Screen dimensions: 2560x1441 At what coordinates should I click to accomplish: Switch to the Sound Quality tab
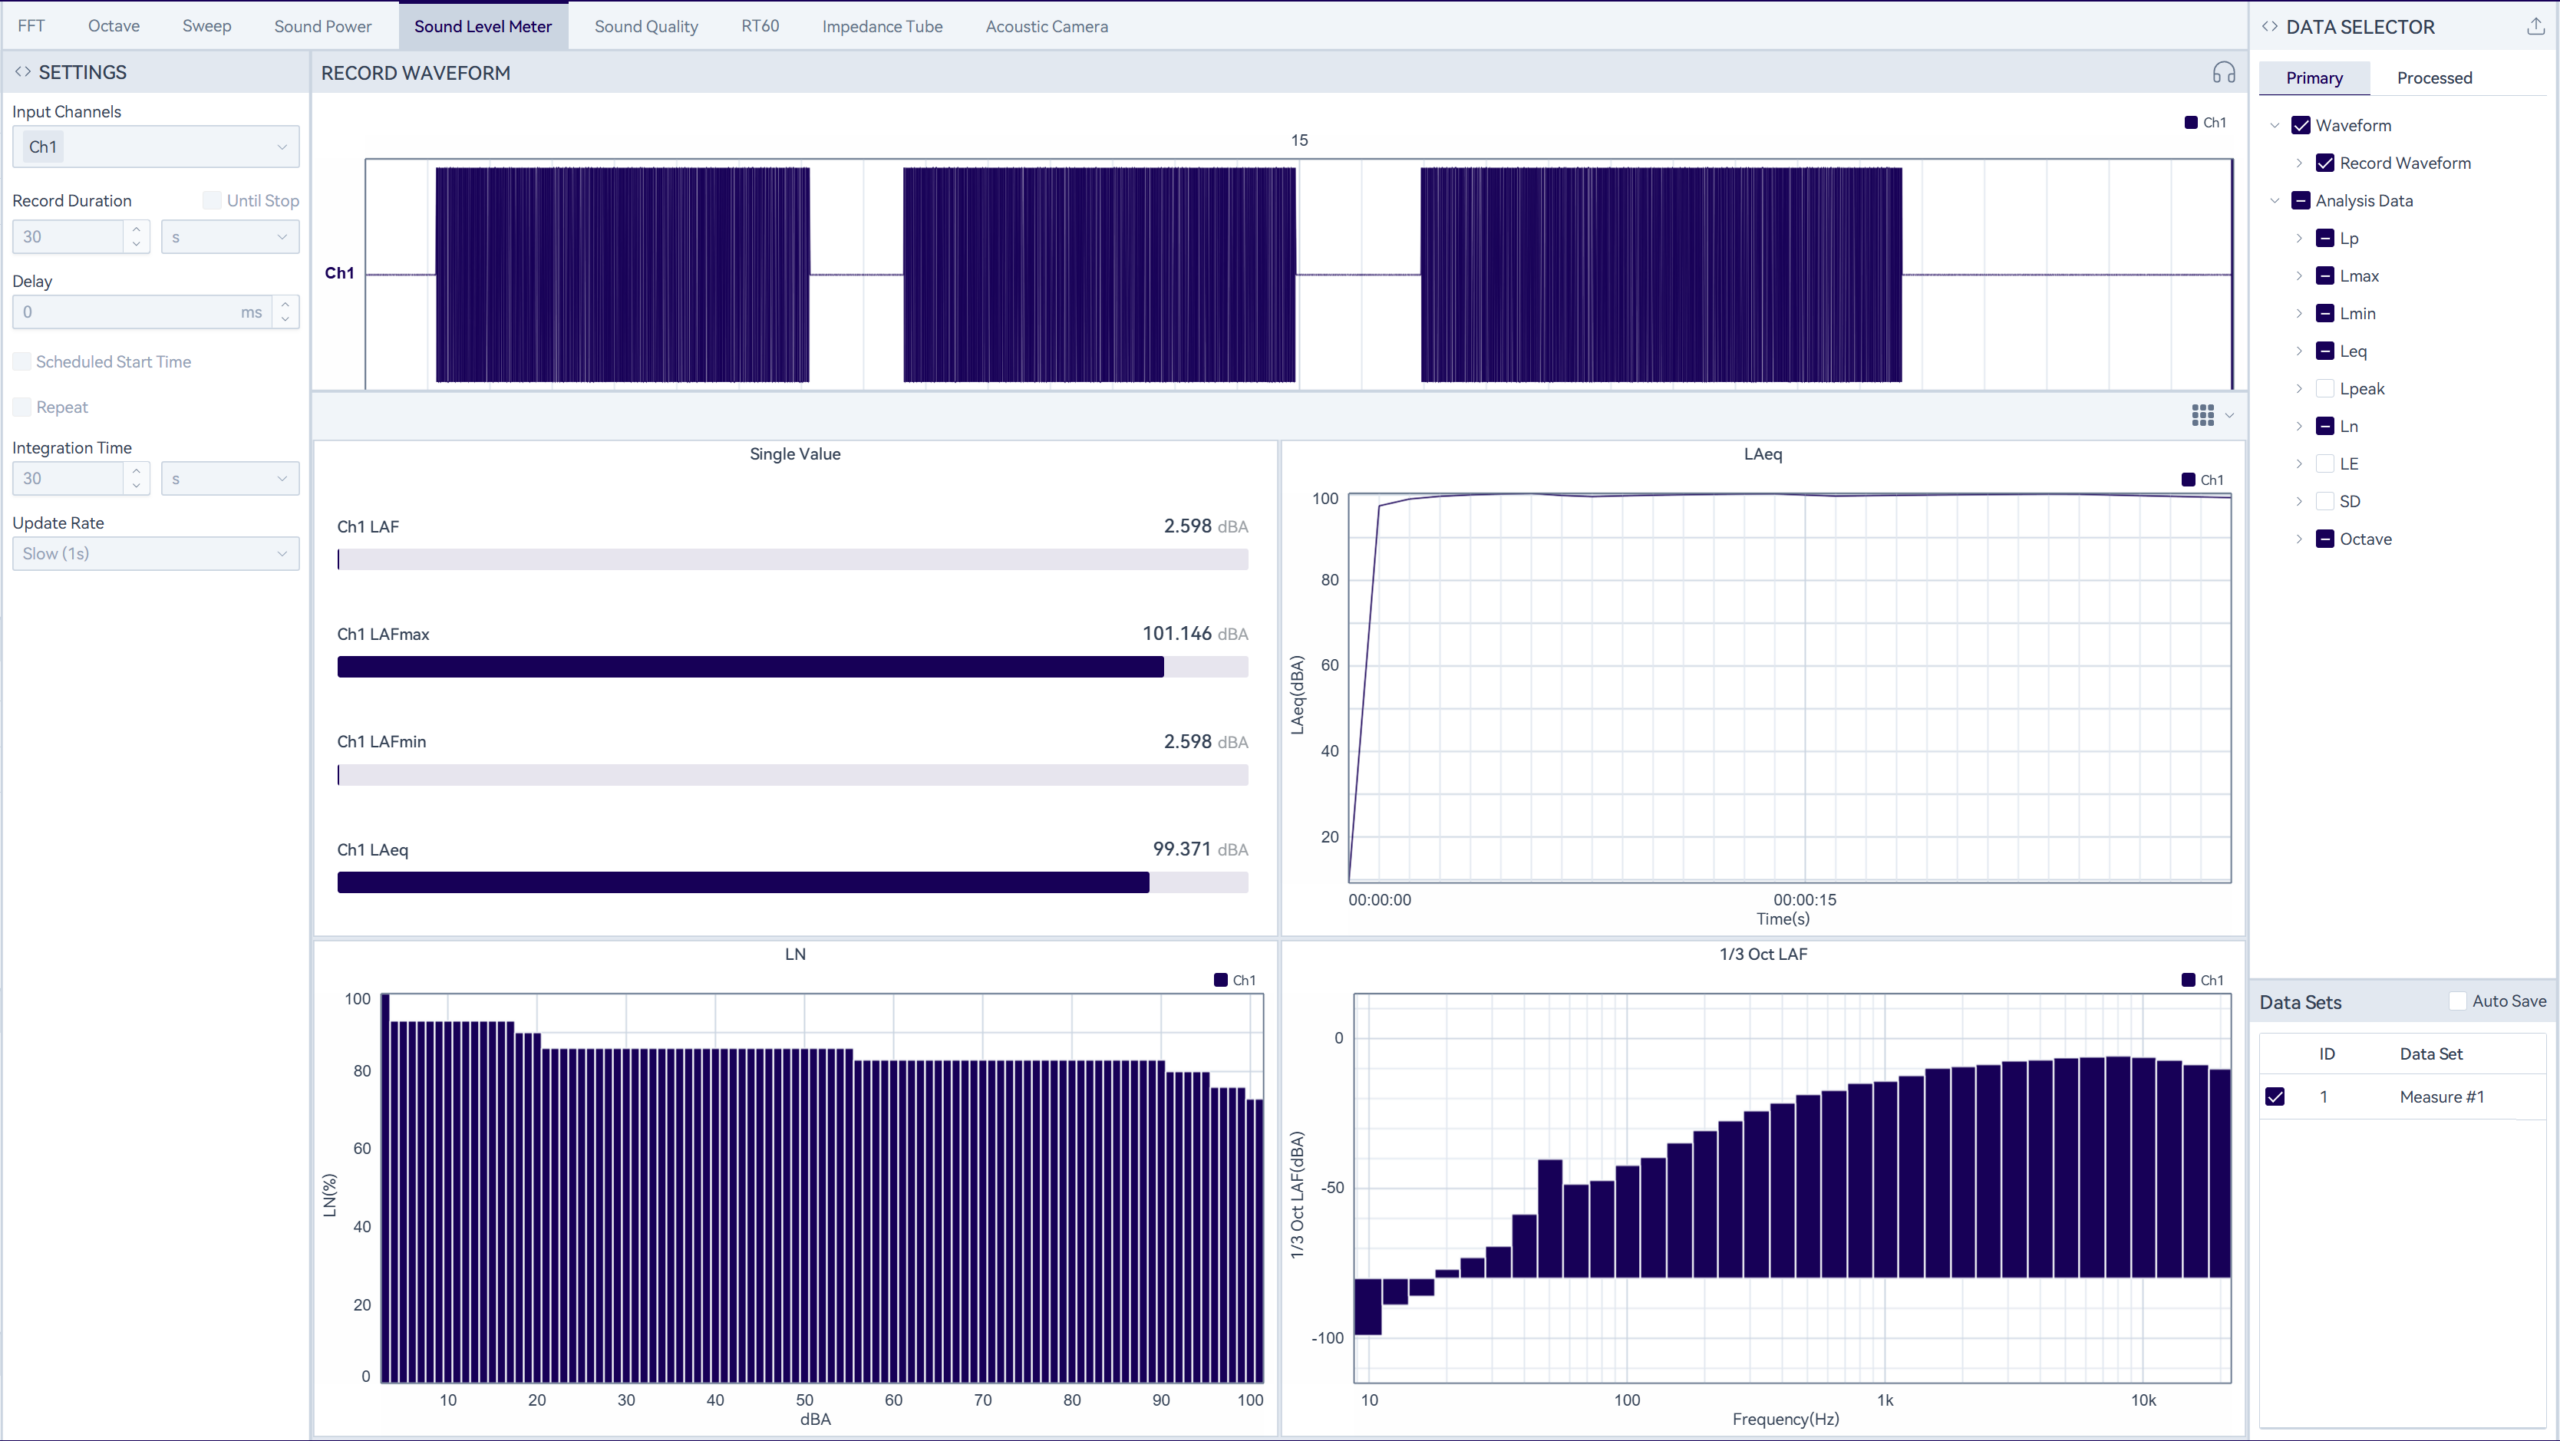click(646, 26)
